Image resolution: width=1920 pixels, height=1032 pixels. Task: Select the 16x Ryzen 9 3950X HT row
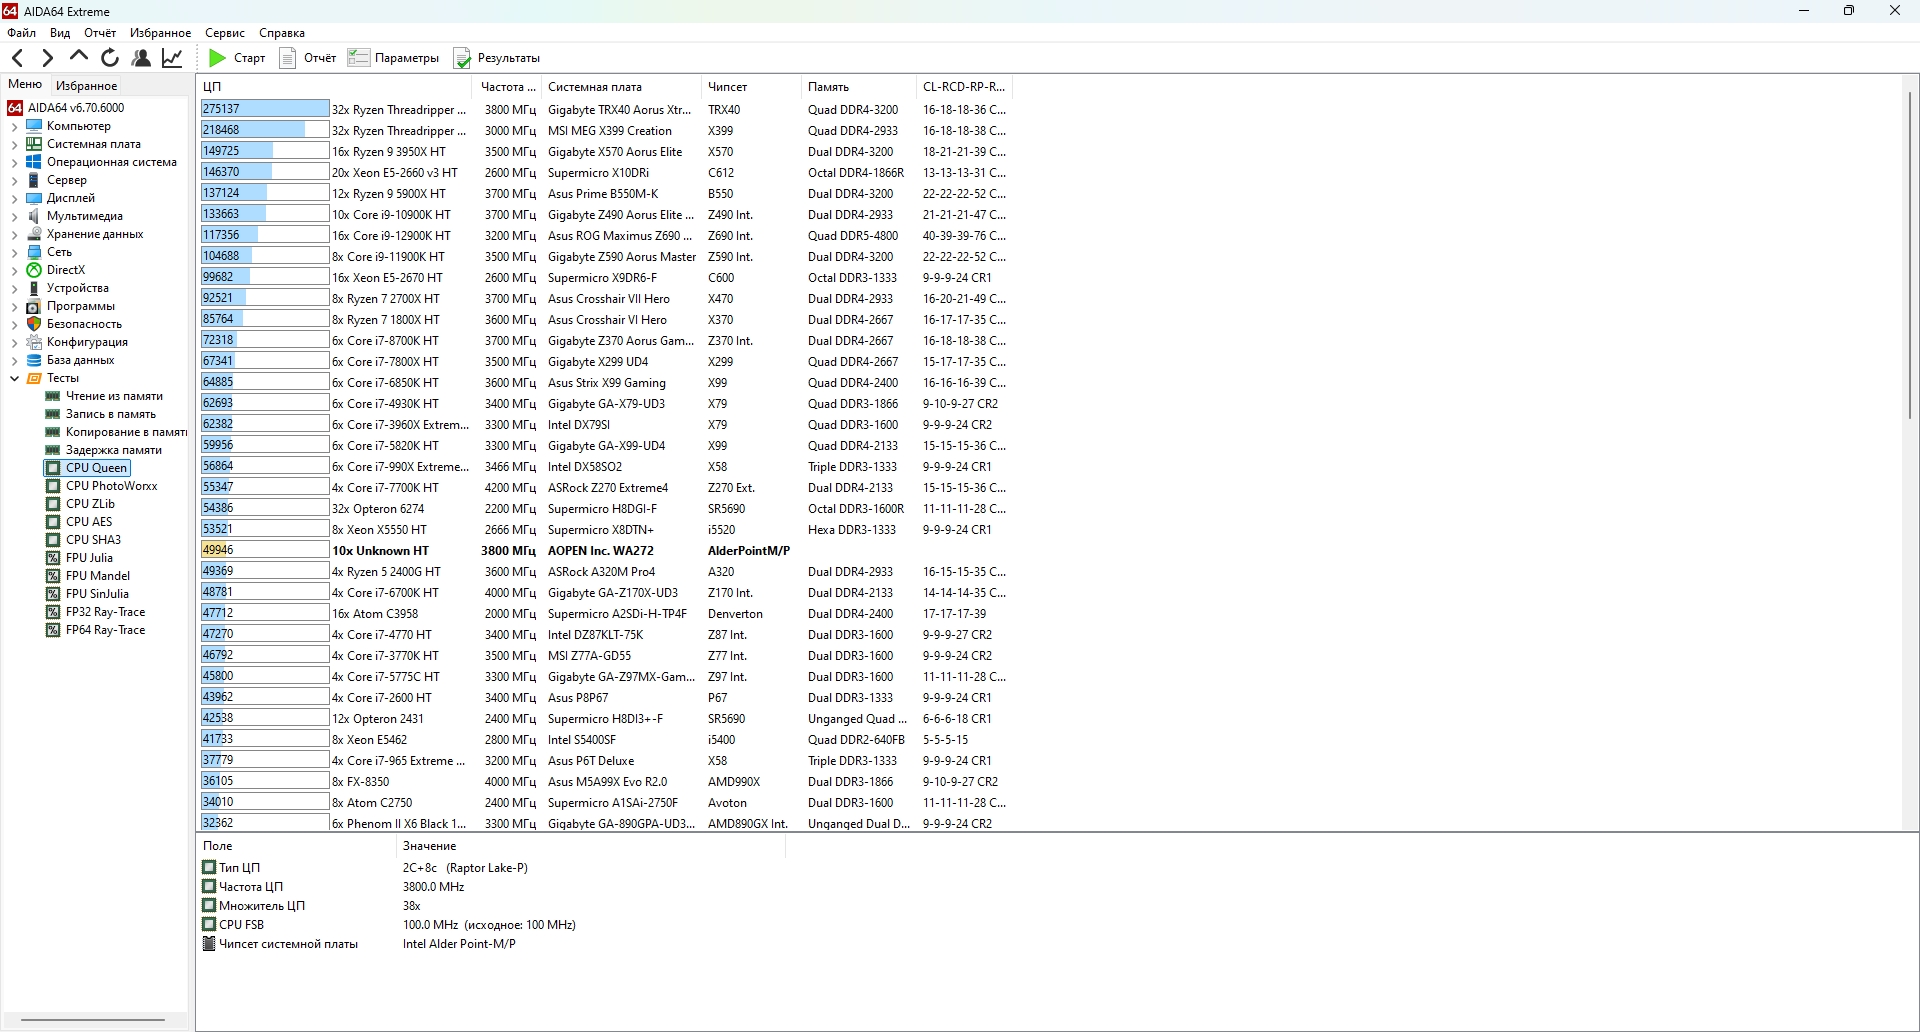tap(605, 152)
